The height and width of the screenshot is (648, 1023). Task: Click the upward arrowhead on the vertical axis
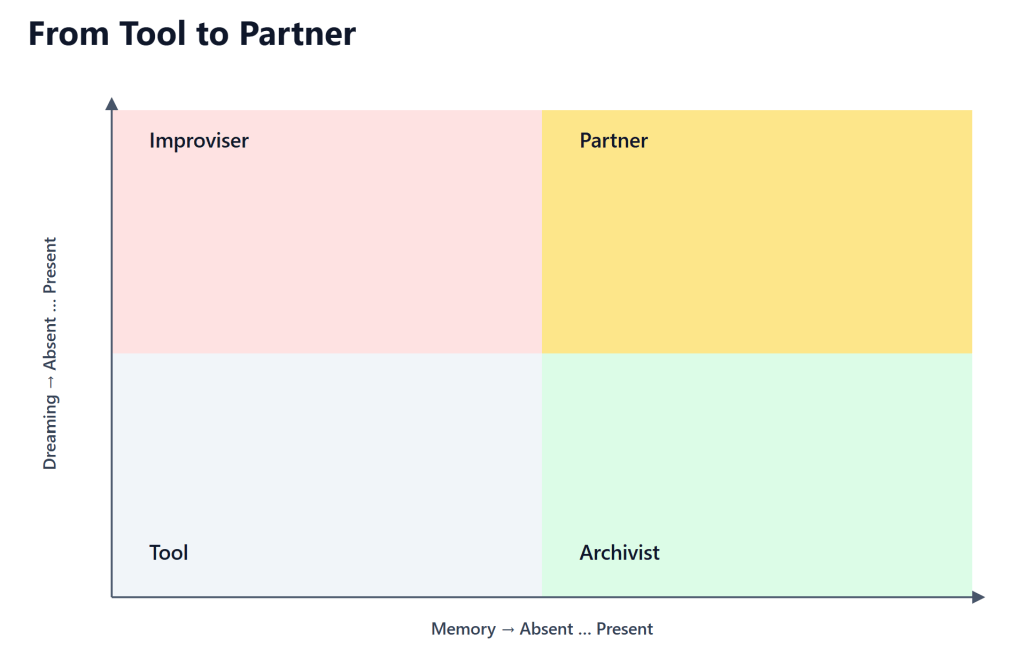coord(111,103)
